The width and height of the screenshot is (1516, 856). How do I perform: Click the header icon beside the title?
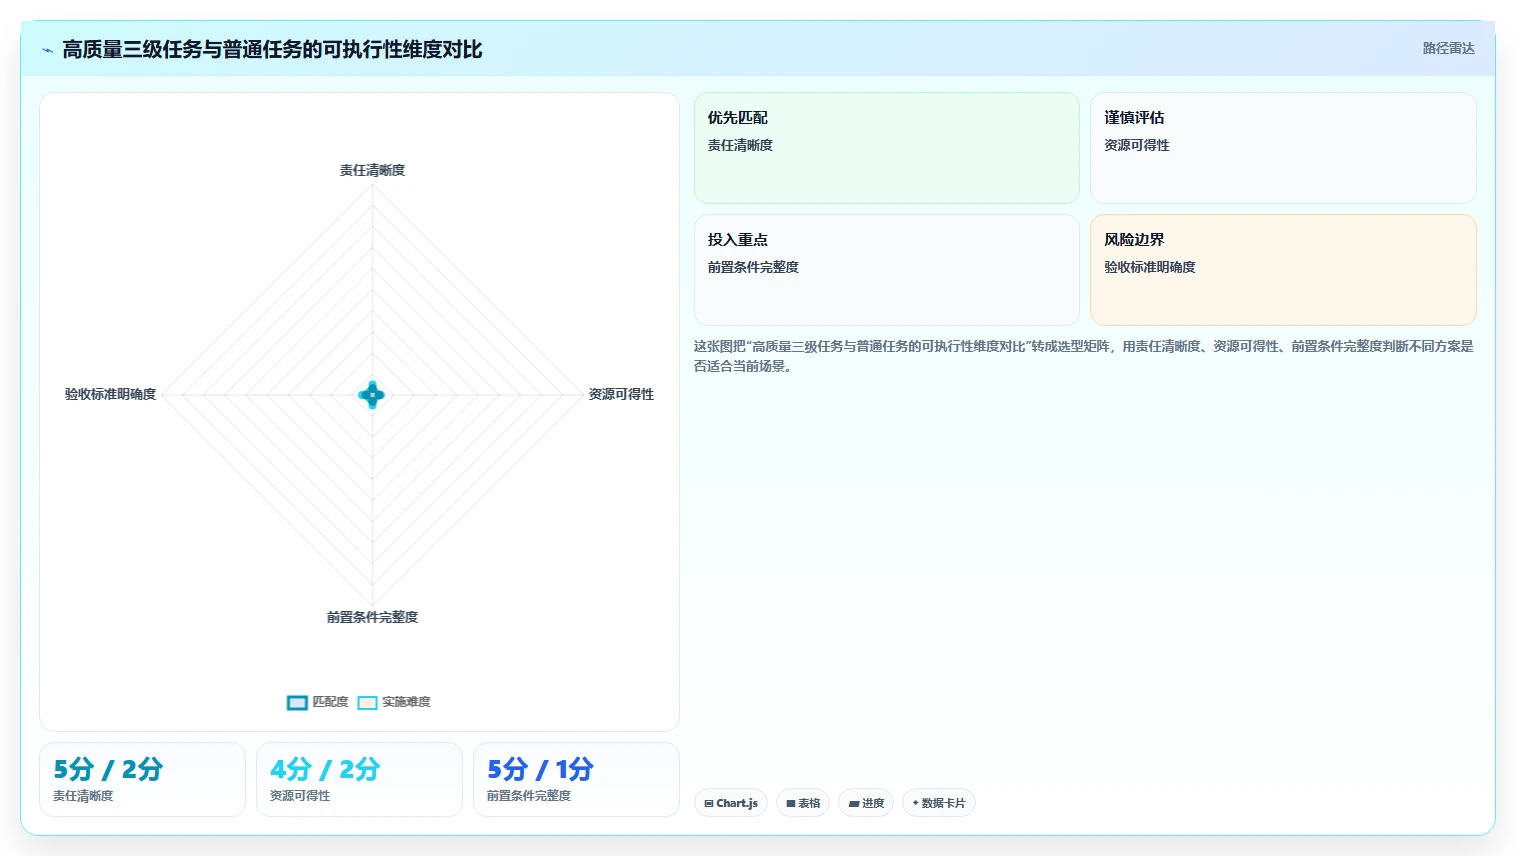[47, 50]
